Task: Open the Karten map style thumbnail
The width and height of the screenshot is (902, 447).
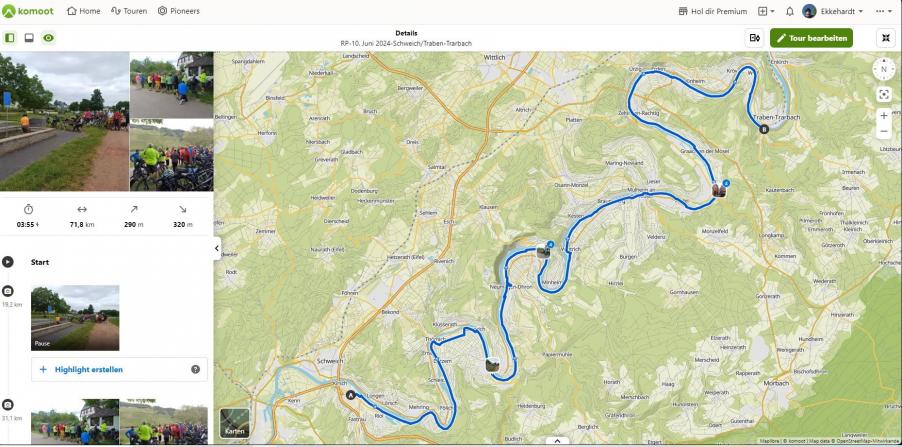Action: click(235, 423)
